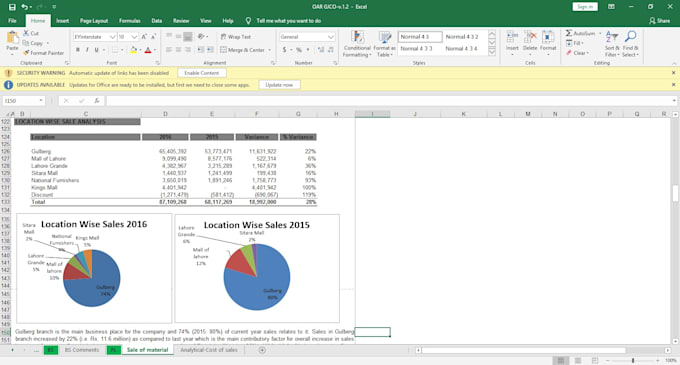Undo the last action
This screenshot has width=680, height=365.
(25, 7)
